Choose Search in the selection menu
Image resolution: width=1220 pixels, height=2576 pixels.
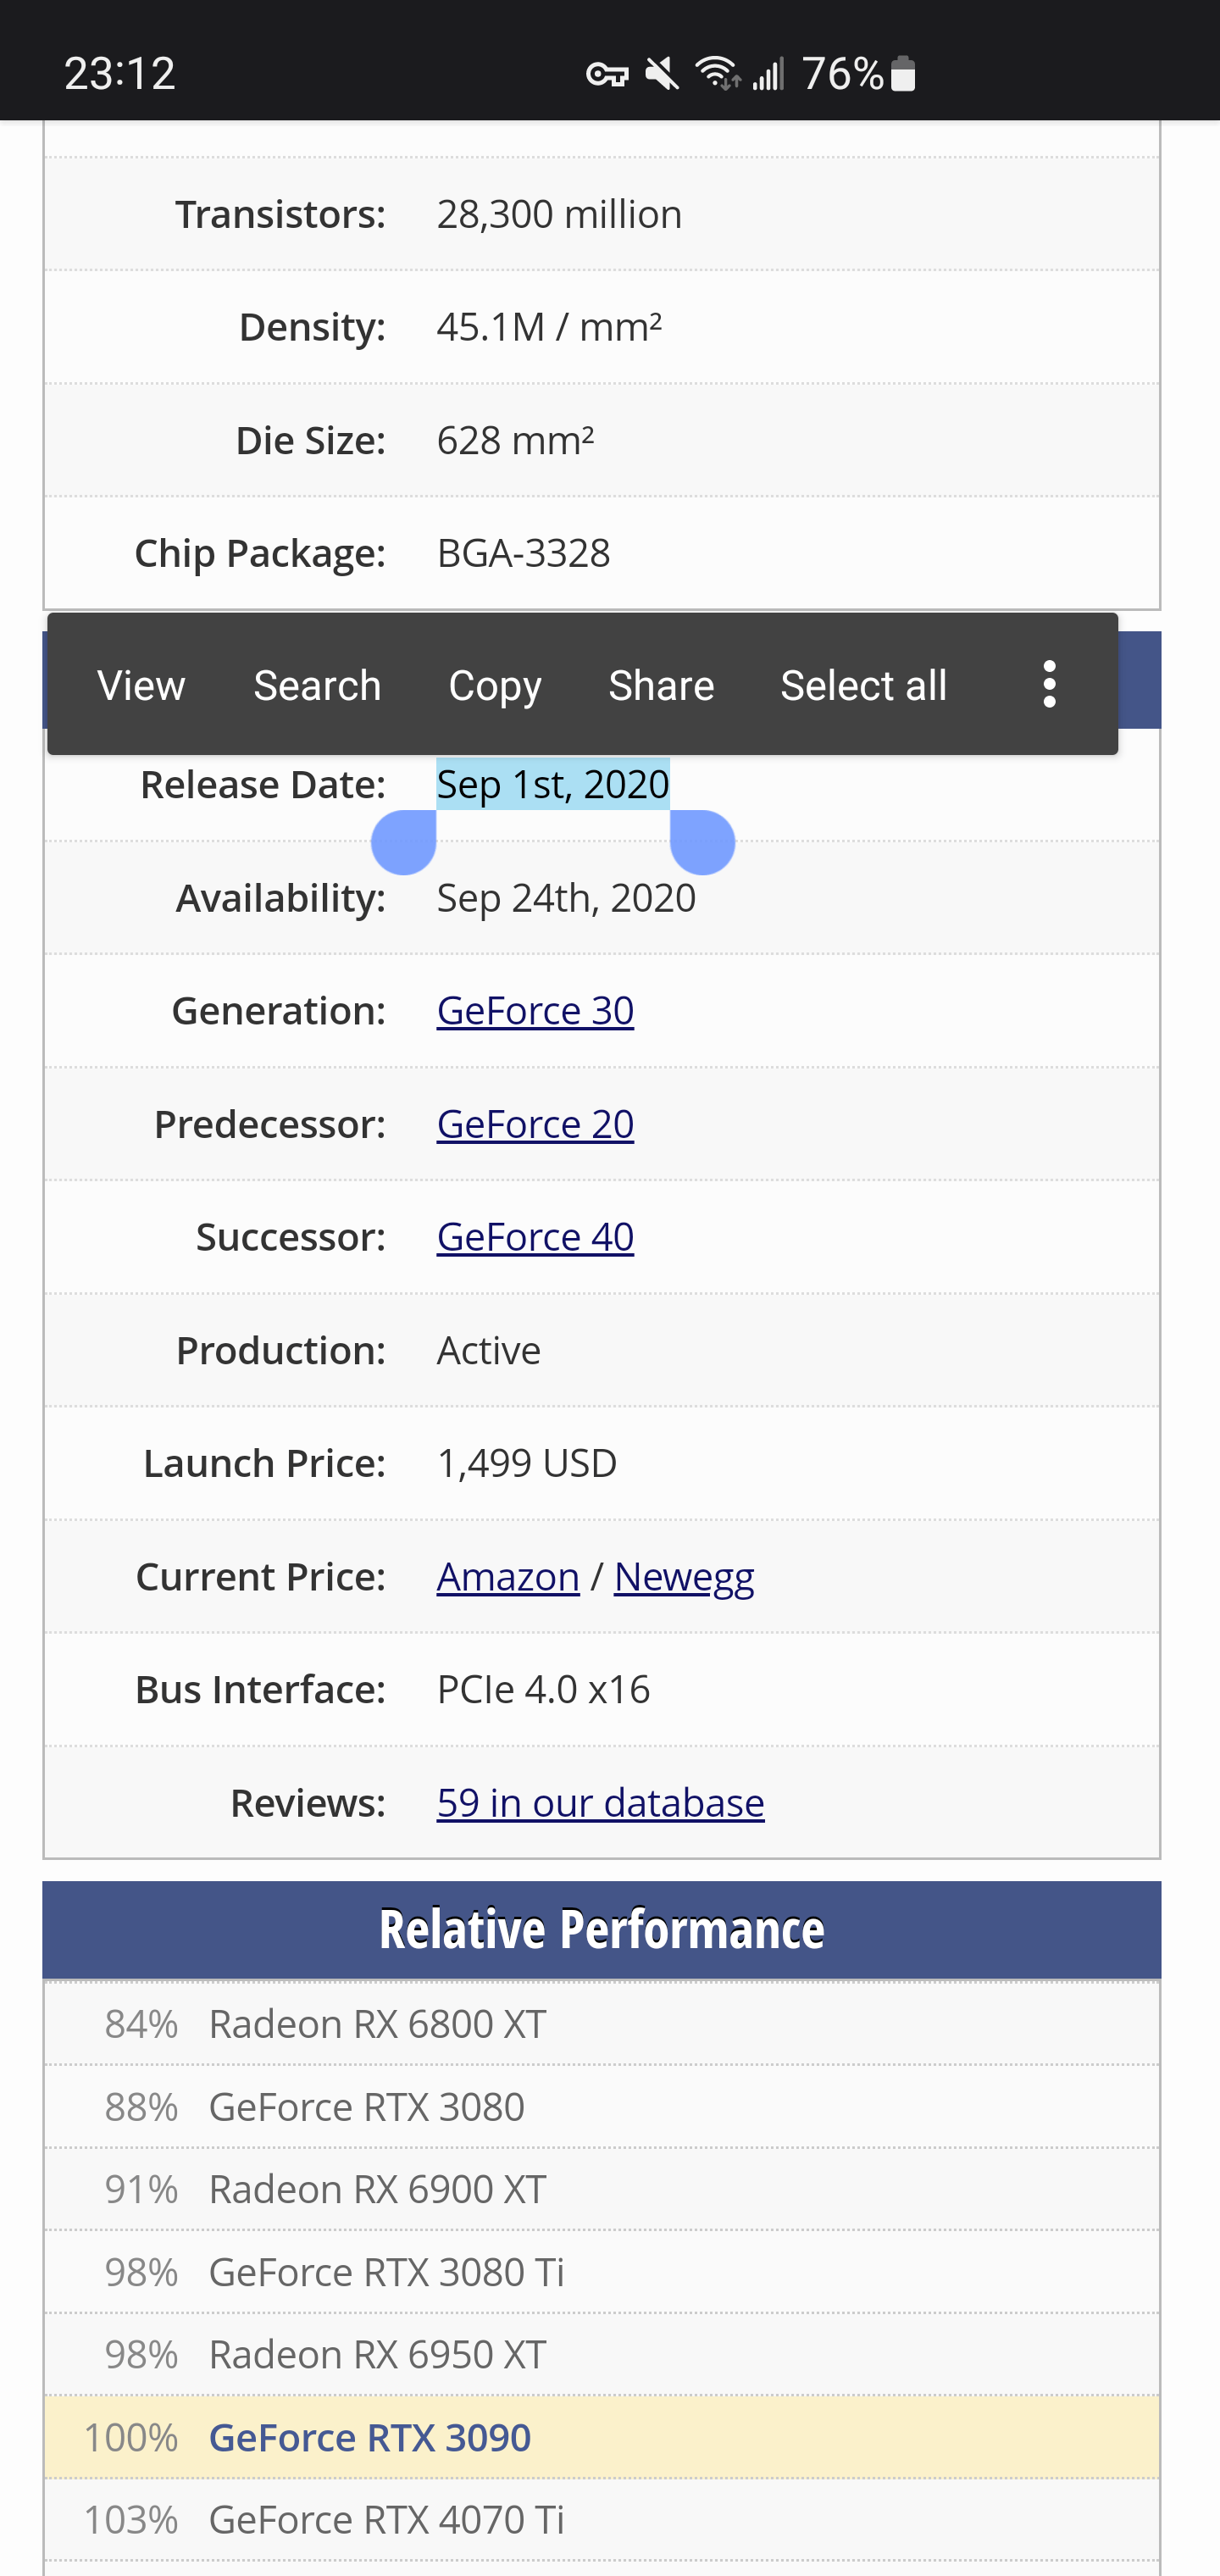point(317,686)
